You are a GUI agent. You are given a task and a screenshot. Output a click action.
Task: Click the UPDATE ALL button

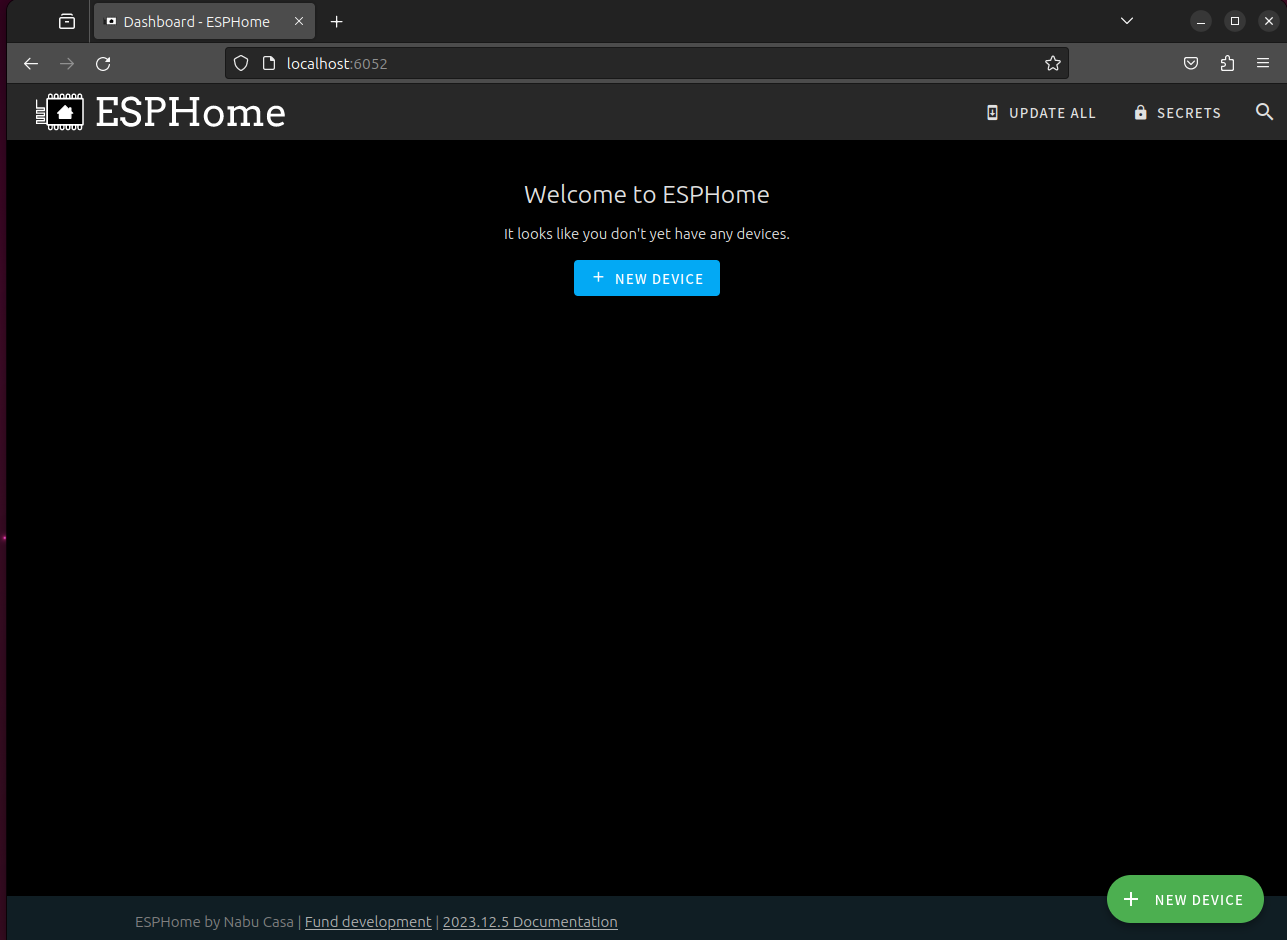[1041, 113]
